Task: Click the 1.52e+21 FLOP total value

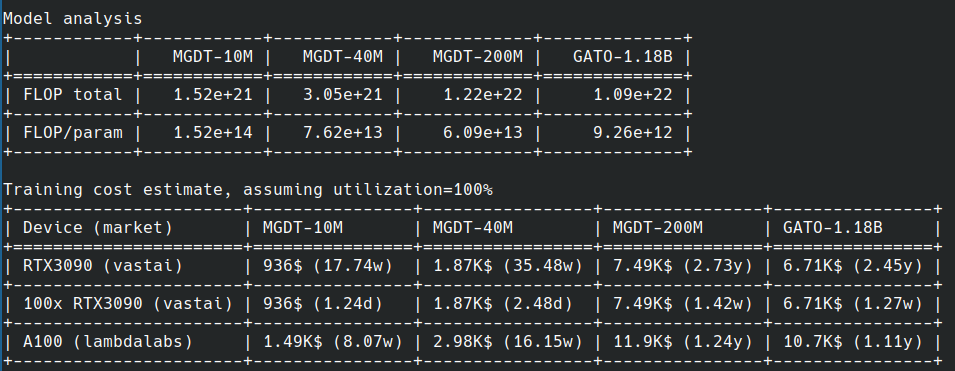Action: 212,95
